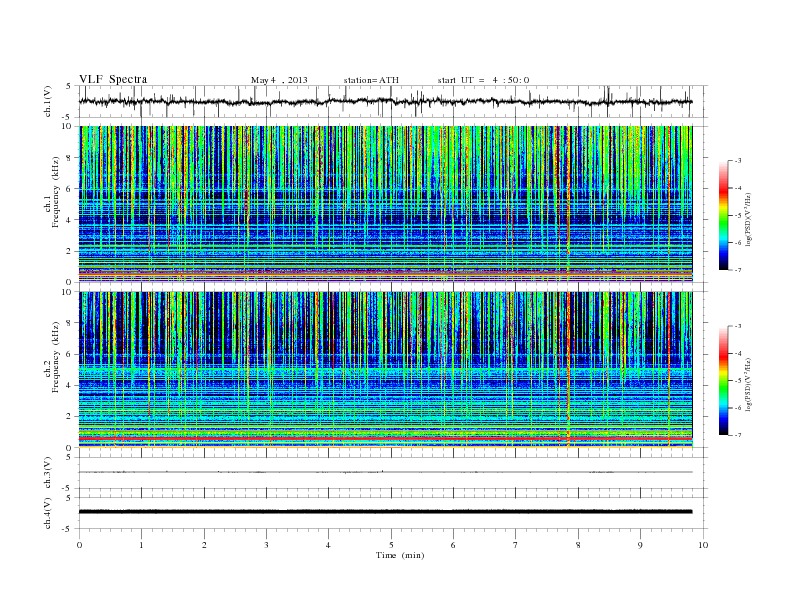Click the "ch.1(V)" waveform axis label
The height and width of the screenshot is (612, 792).
coord(48,101)
